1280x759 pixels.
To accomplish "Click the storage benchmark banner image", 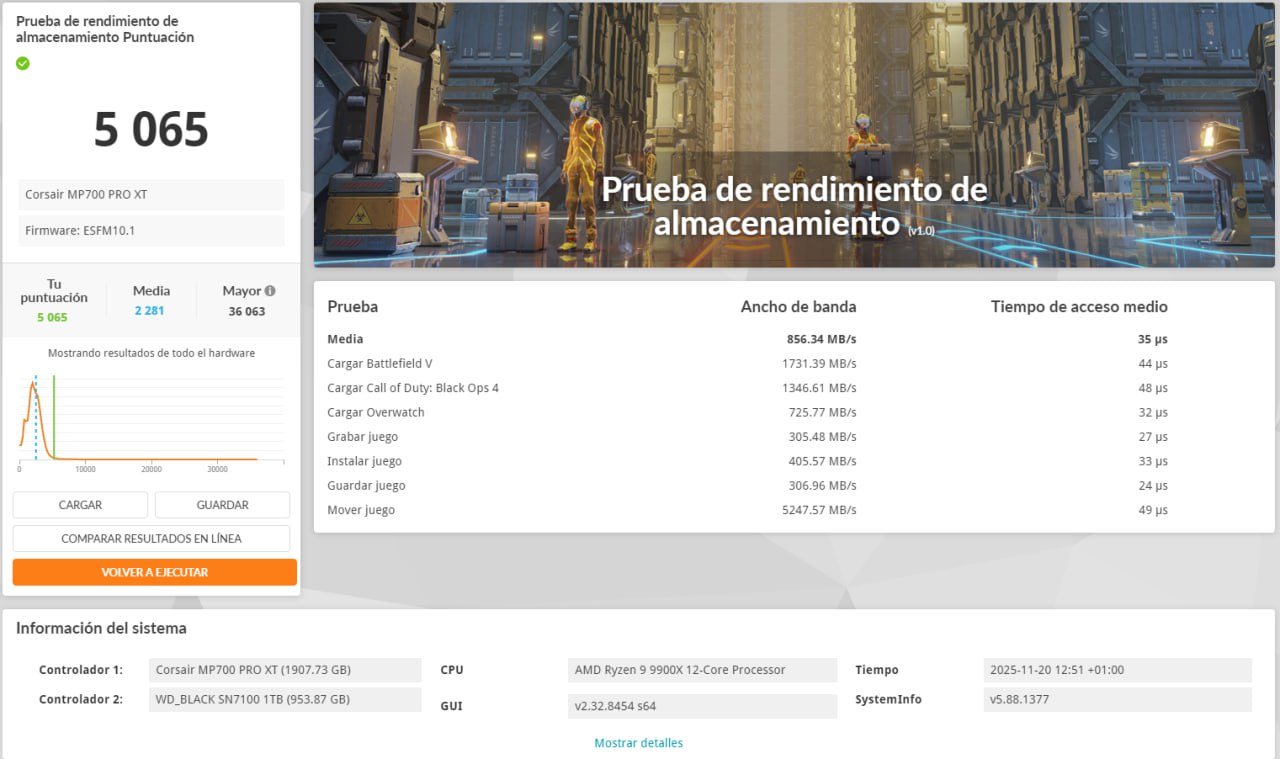I will click(794, 135).
